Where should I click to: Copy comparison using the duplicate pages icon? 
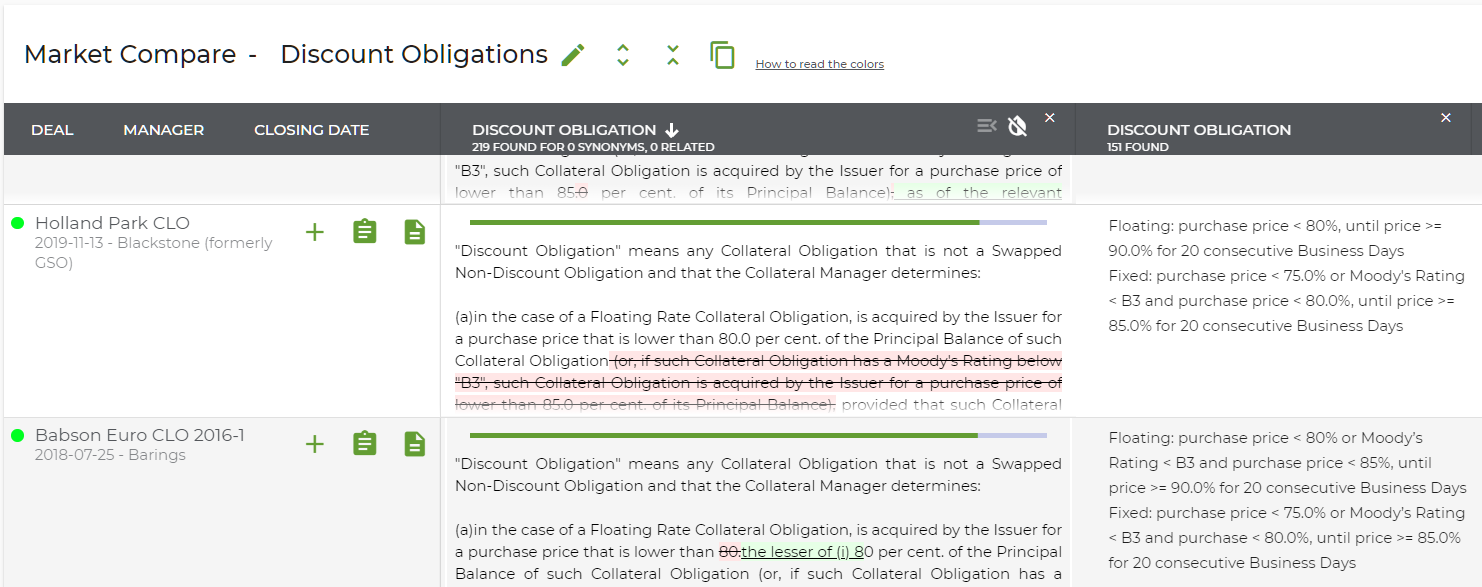[722, 55]
